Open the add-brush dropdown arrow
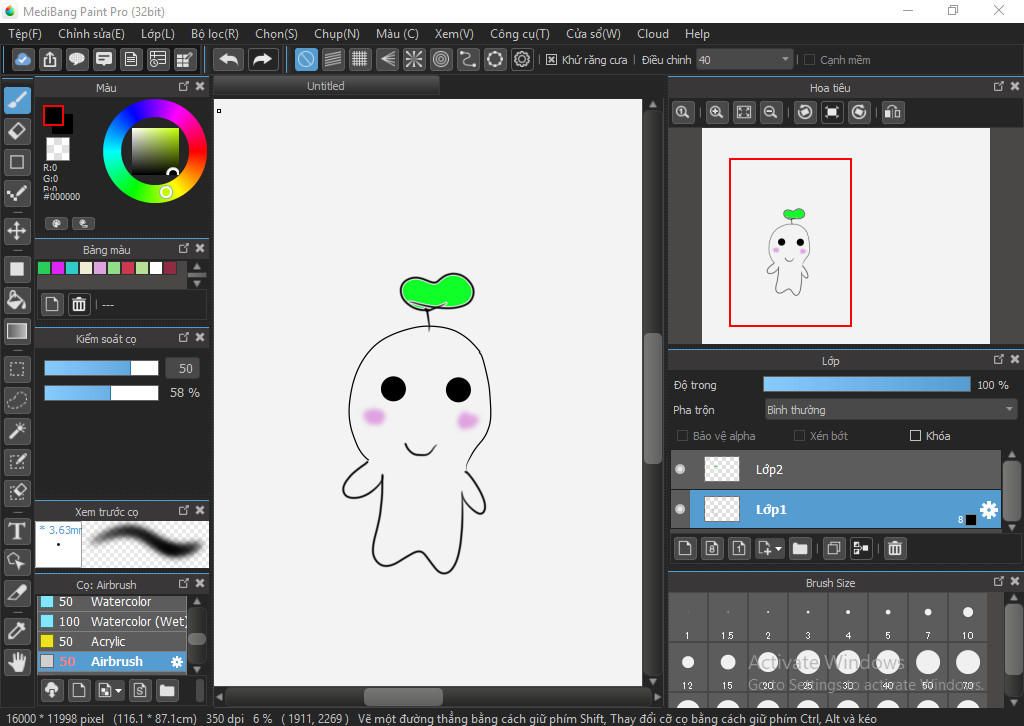The height and width of the screenshot is (726, 1024). point(118,690)
